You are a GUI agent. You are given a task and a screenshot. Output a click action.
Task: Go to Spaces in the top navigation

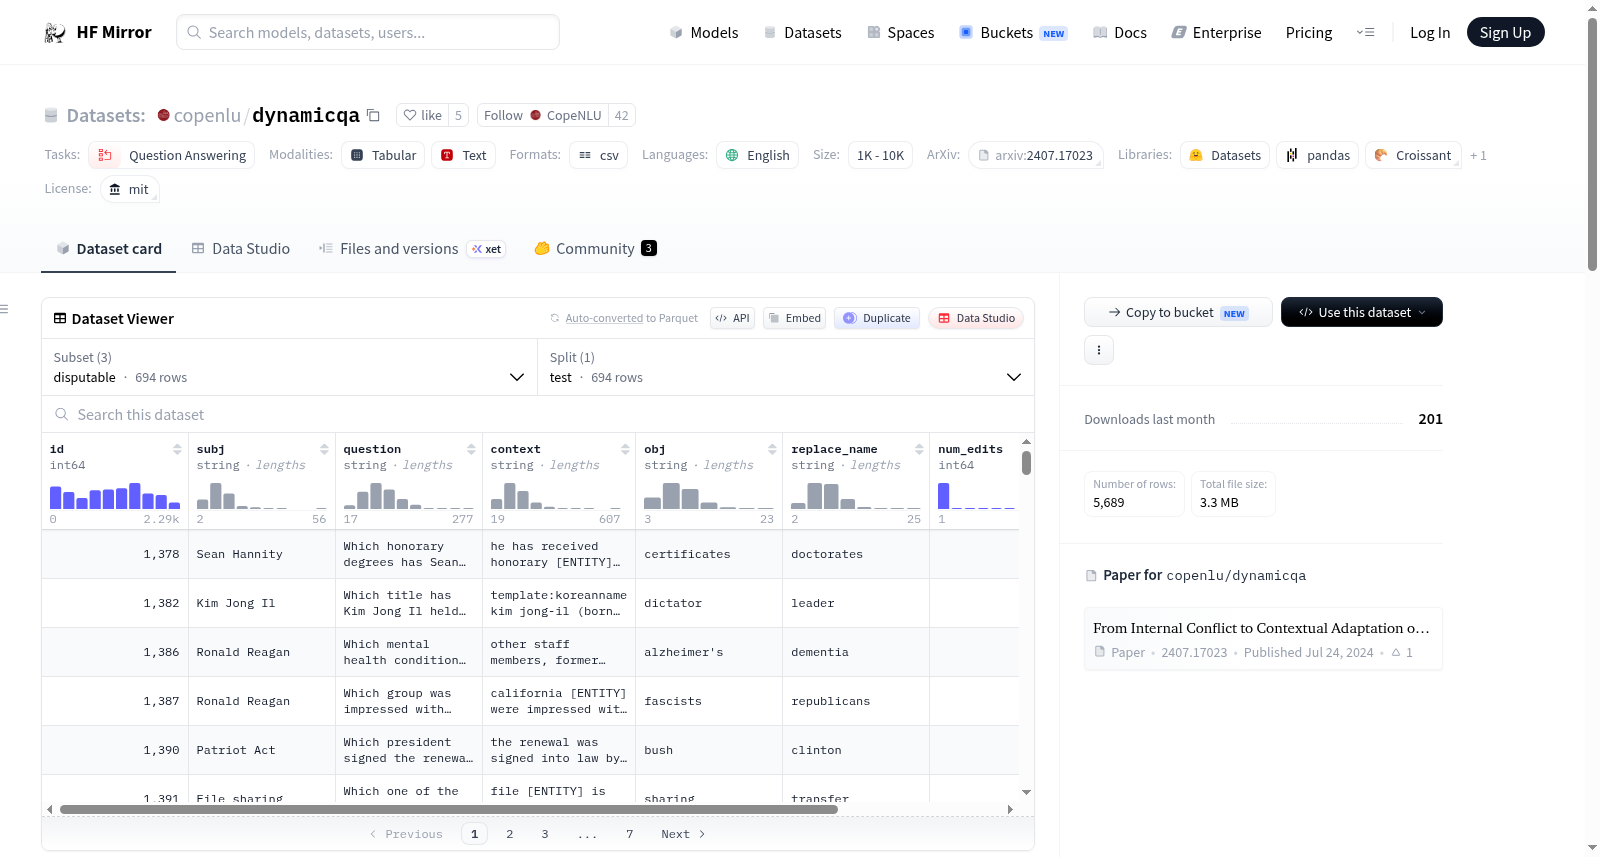(x=900, y=33)
